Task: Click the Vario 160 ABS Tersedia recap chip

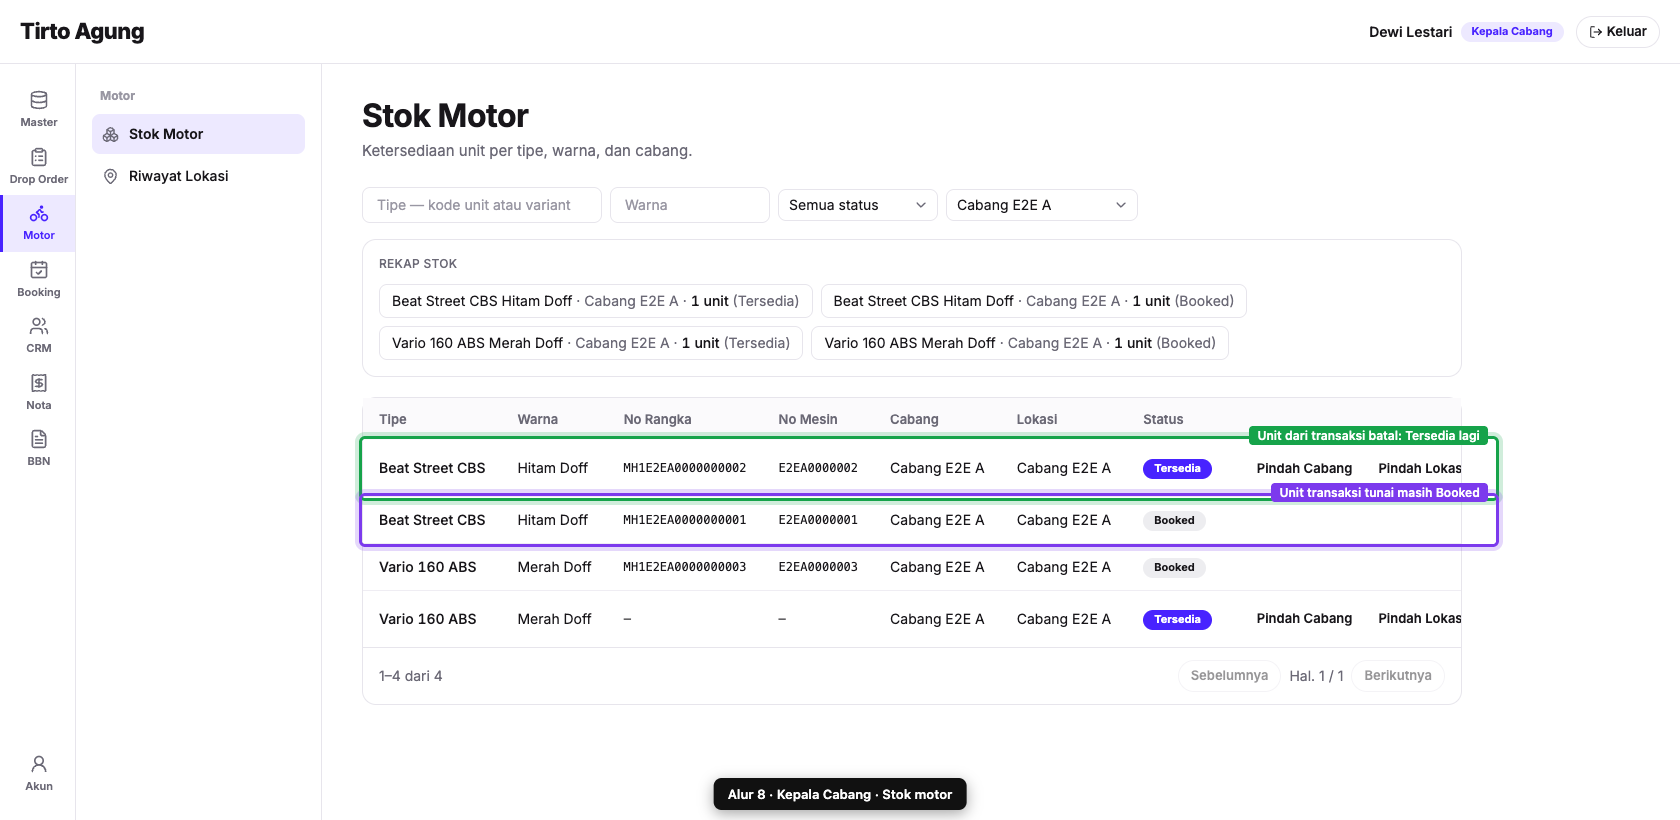Action: (x=591, y=343)
